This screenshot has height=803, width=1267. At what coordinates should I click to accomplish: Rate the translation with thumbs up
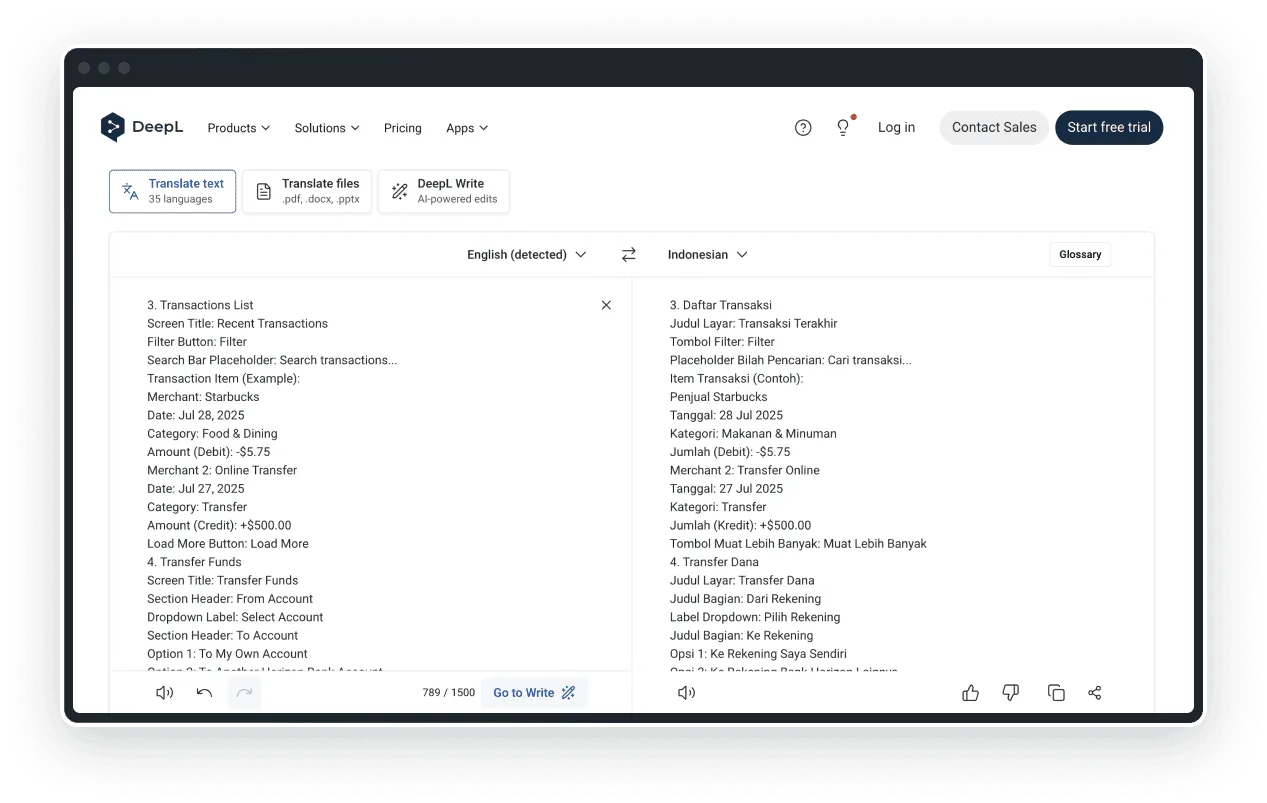(970, 692)
